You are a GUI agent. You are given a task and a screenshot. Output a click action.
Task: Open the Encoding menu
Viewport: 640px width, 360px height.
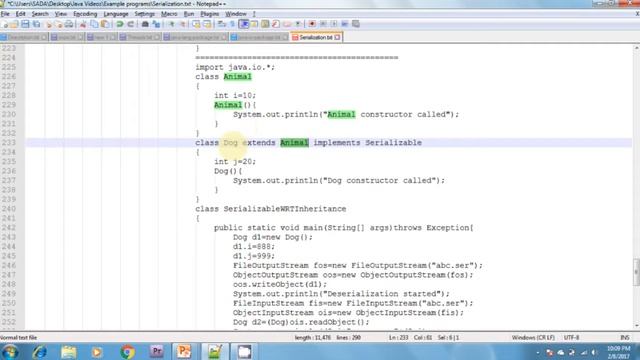tap(85, 14)
